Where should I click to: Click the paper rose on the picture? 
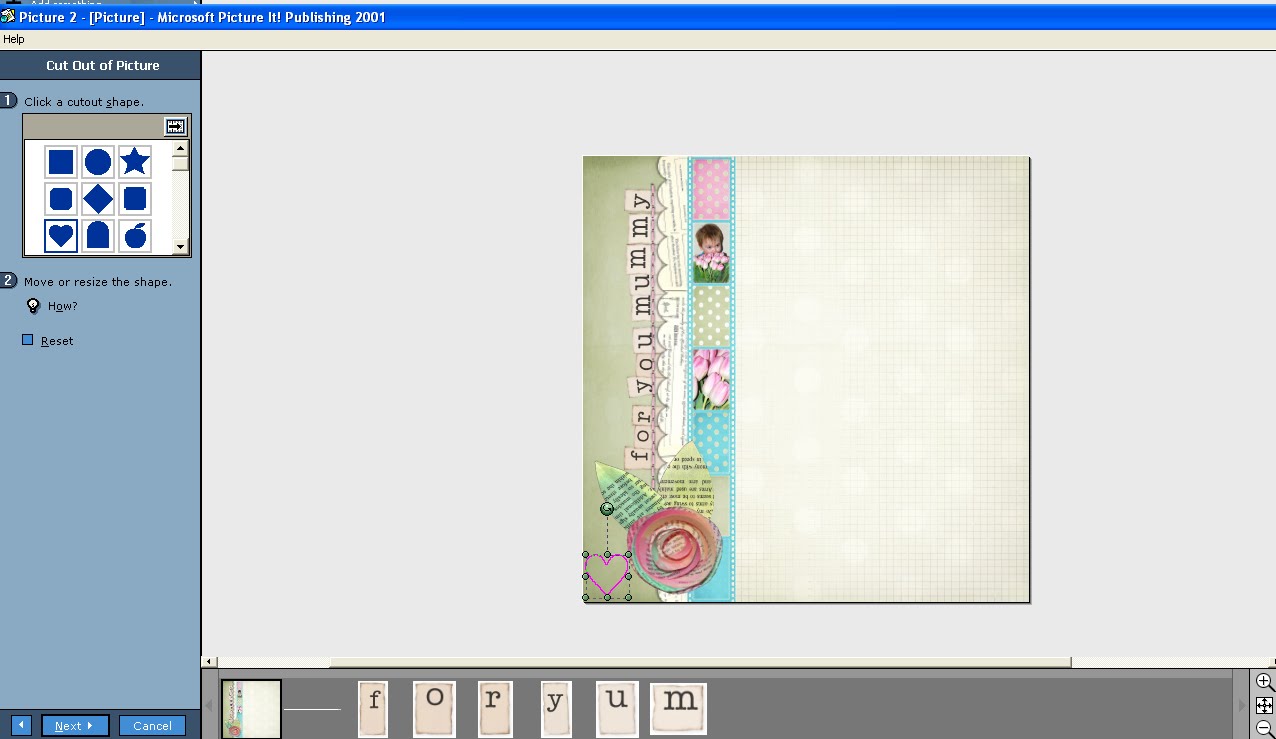(675, 550)
